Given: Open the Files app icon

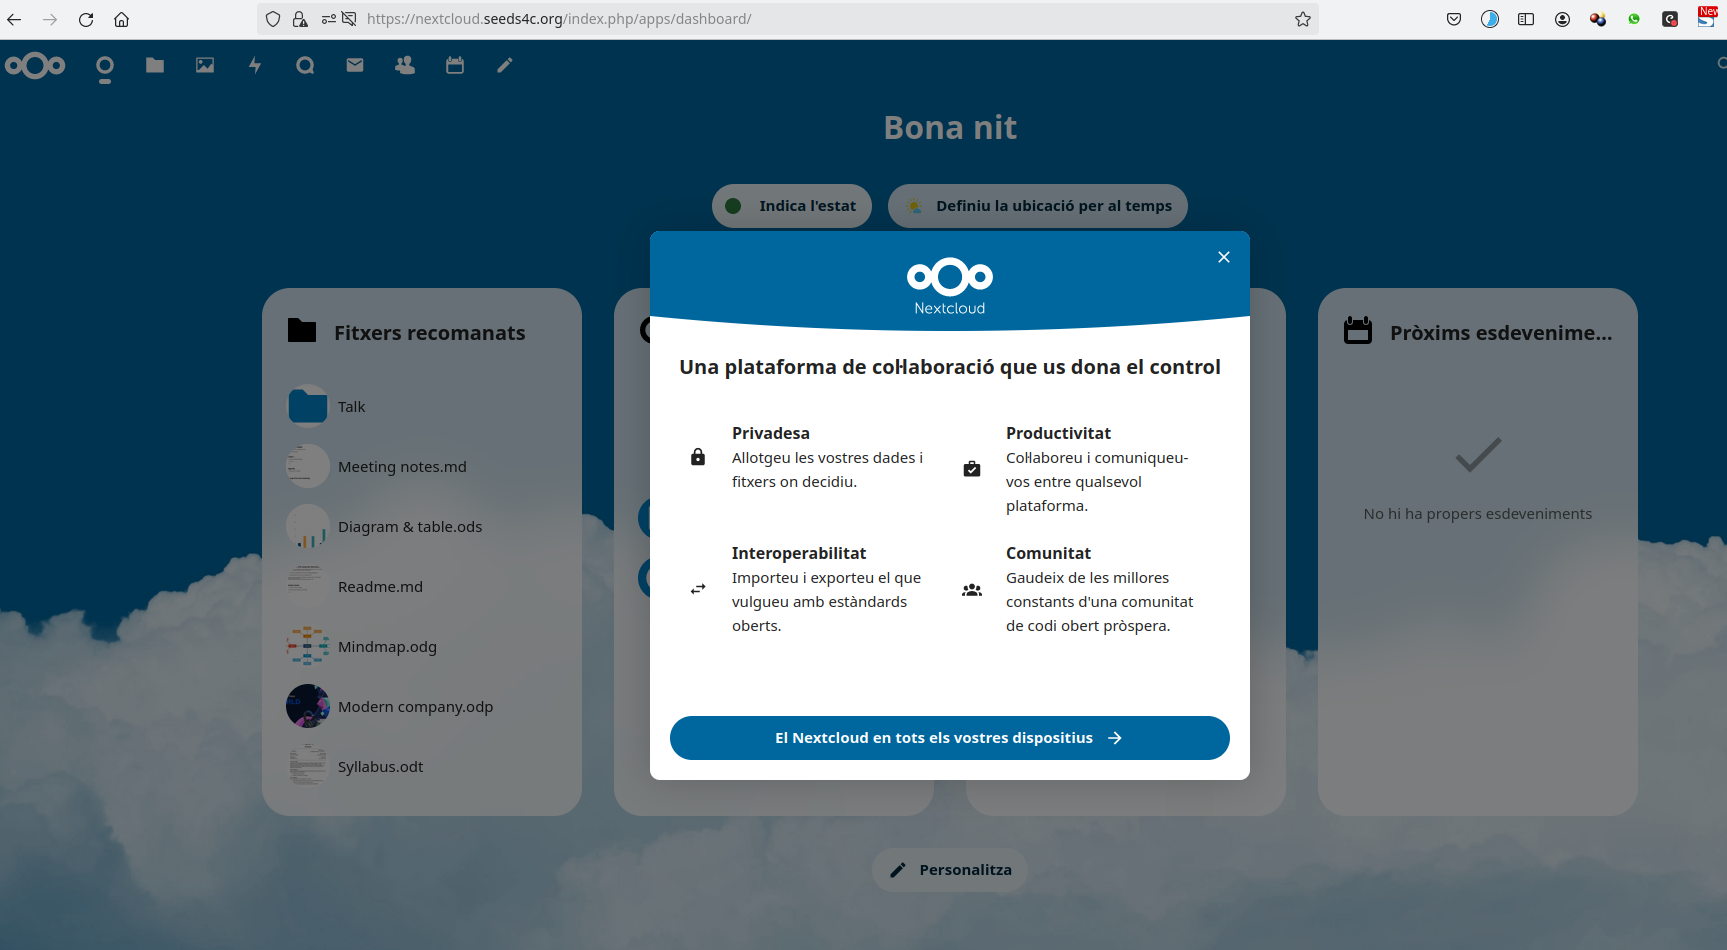Looking at the screenshot, I should tap(155, 65).
